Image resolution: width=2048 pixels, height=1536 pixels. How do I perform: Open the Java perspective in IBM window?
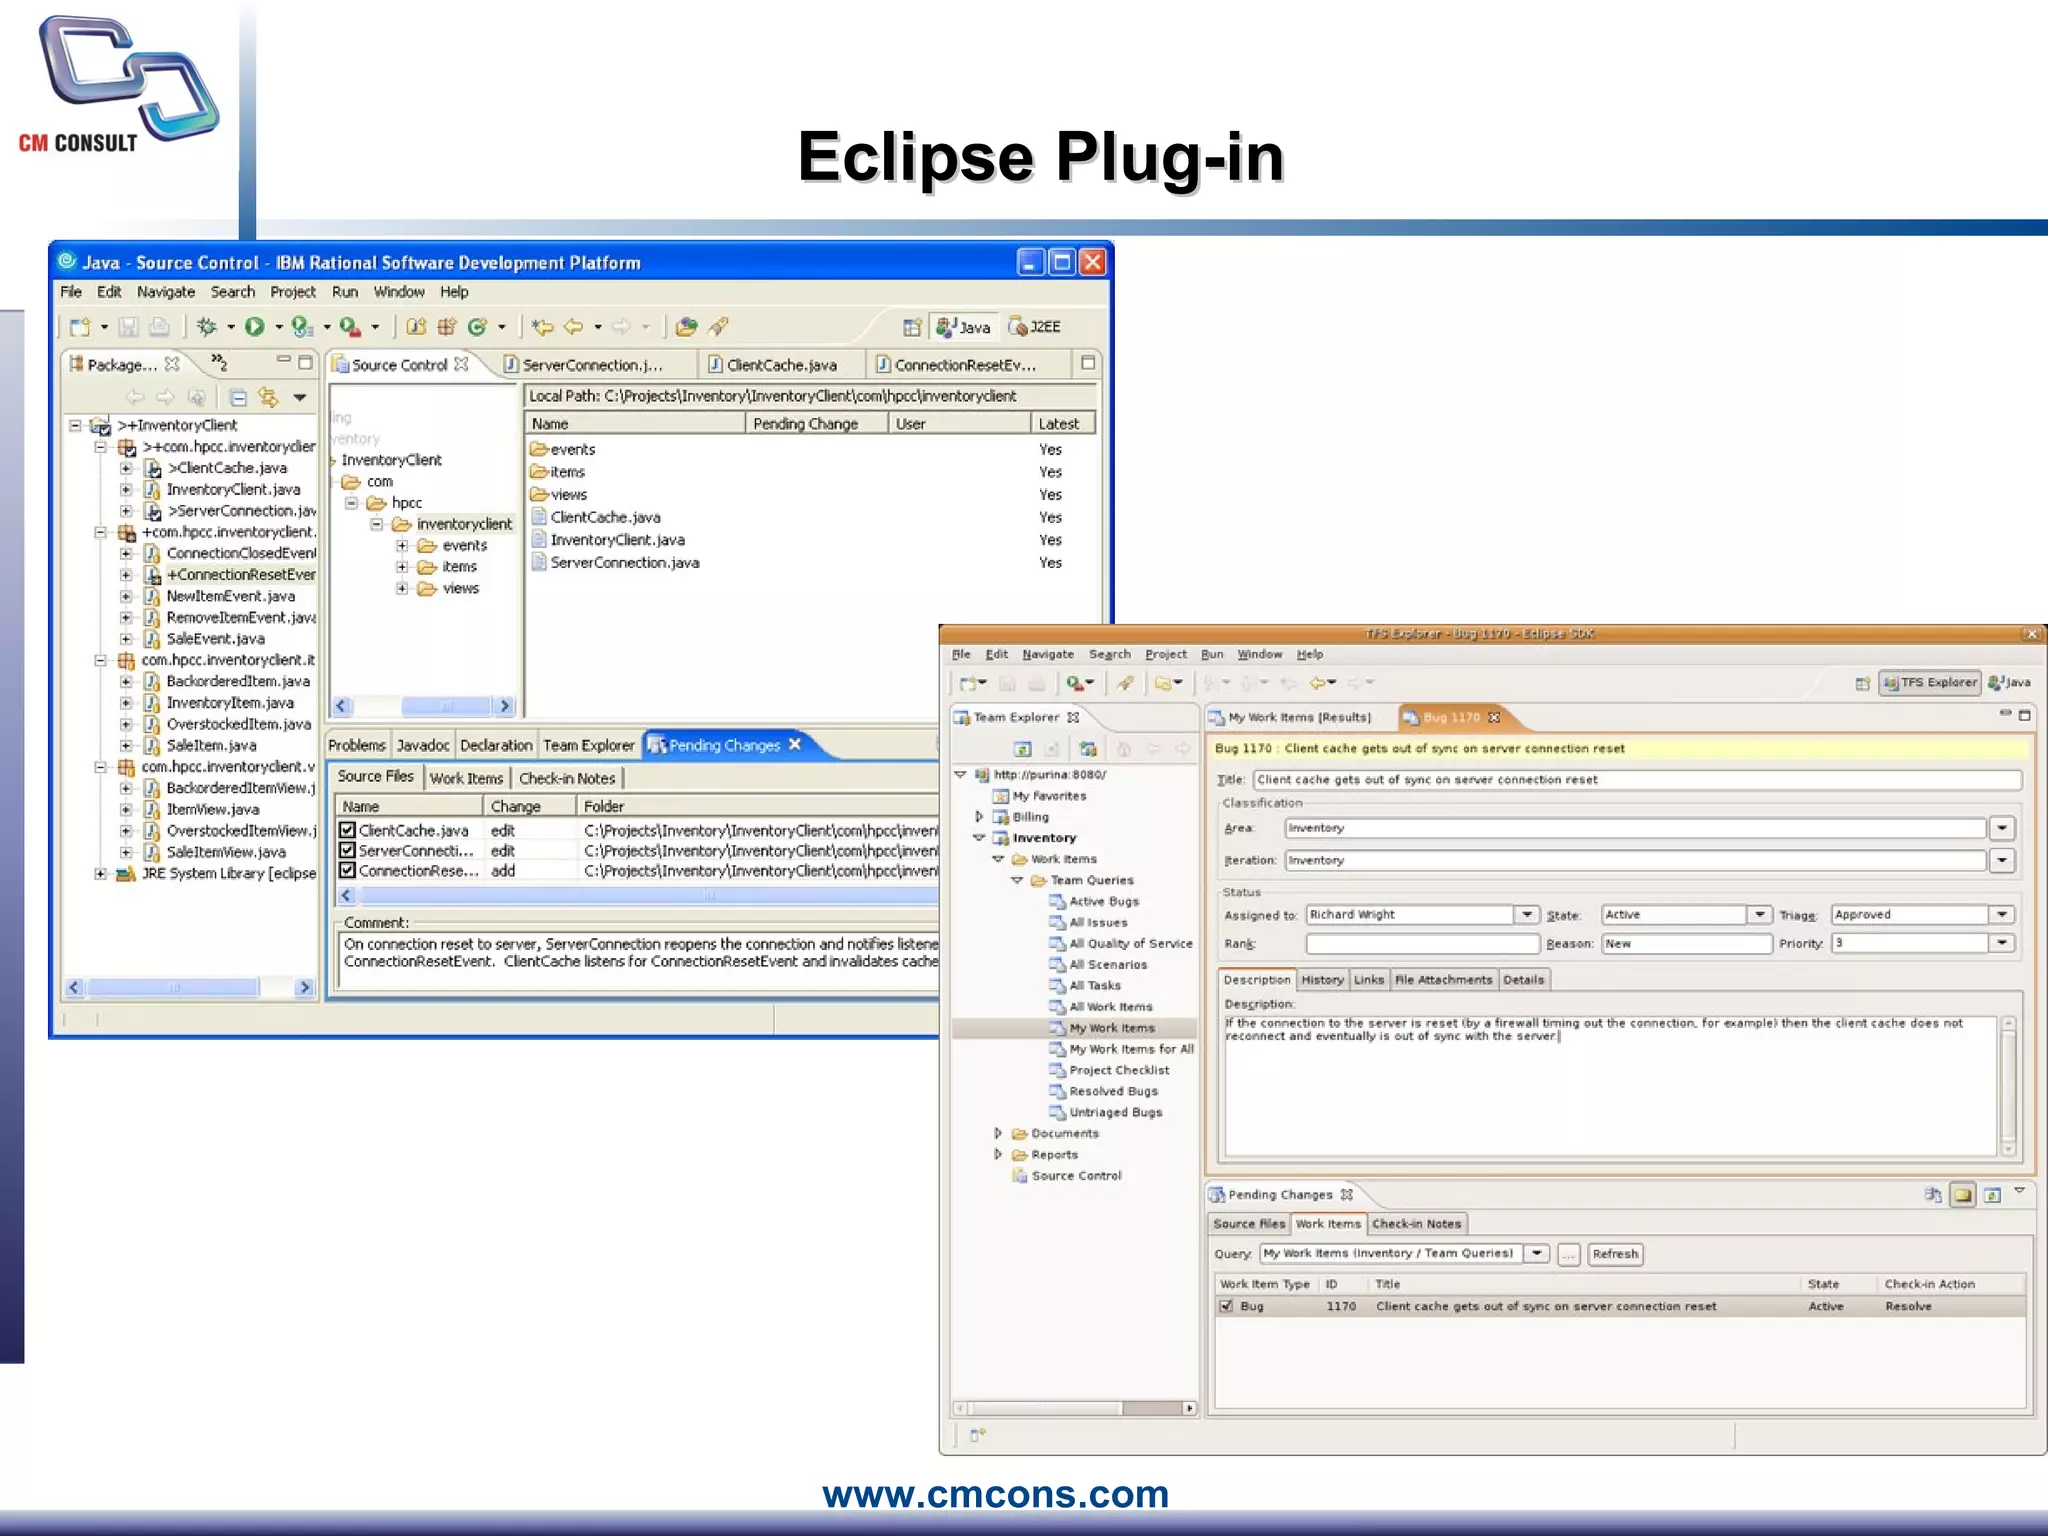[x=964, y=327]
